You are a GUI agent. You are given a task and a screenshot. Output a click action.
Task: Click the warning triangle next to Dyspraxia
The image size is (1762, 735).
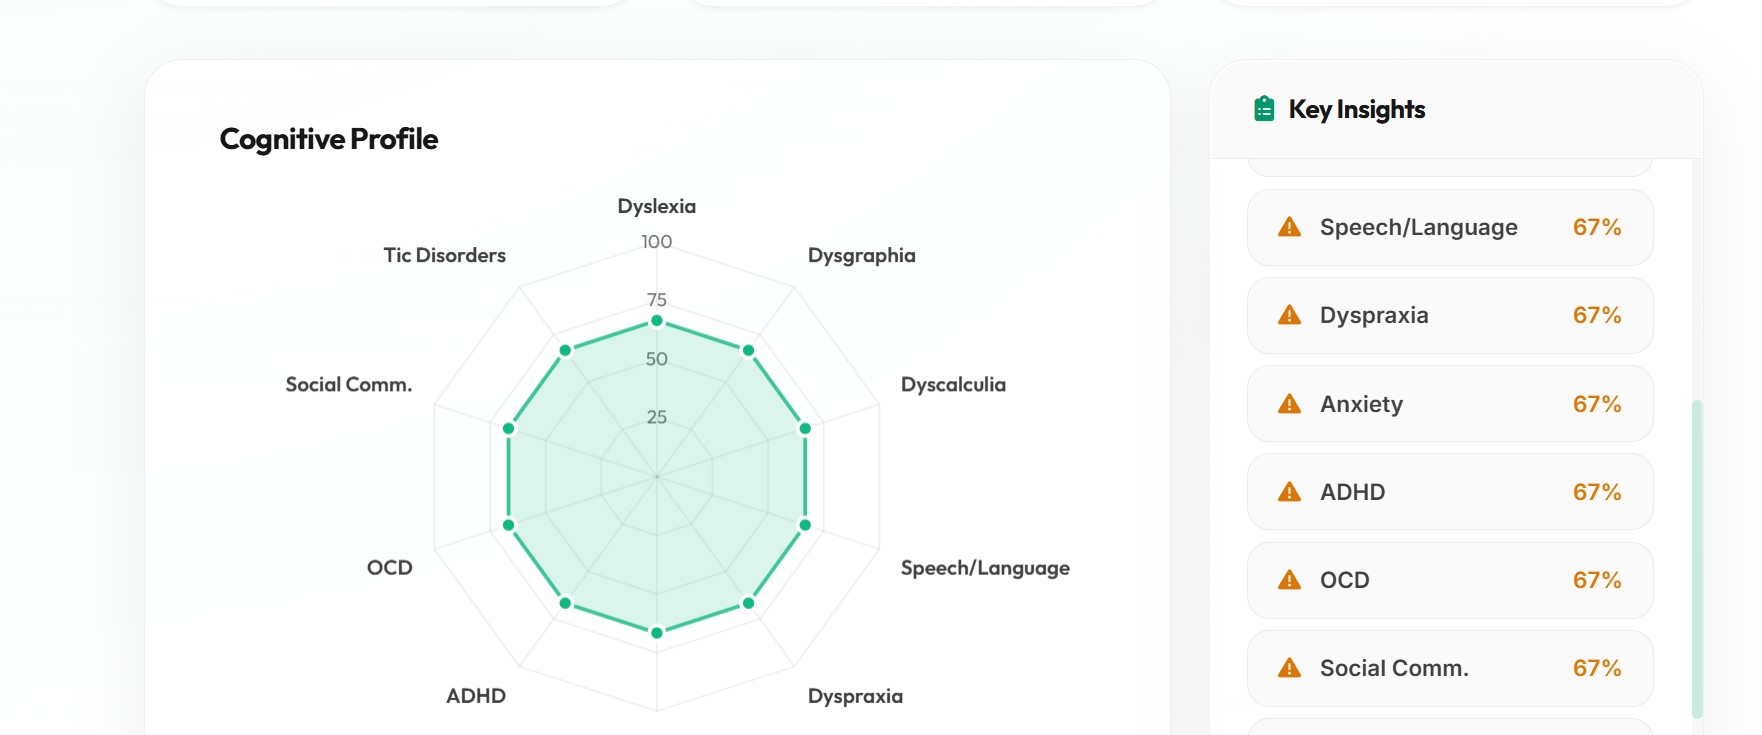tap(1290, 315)
